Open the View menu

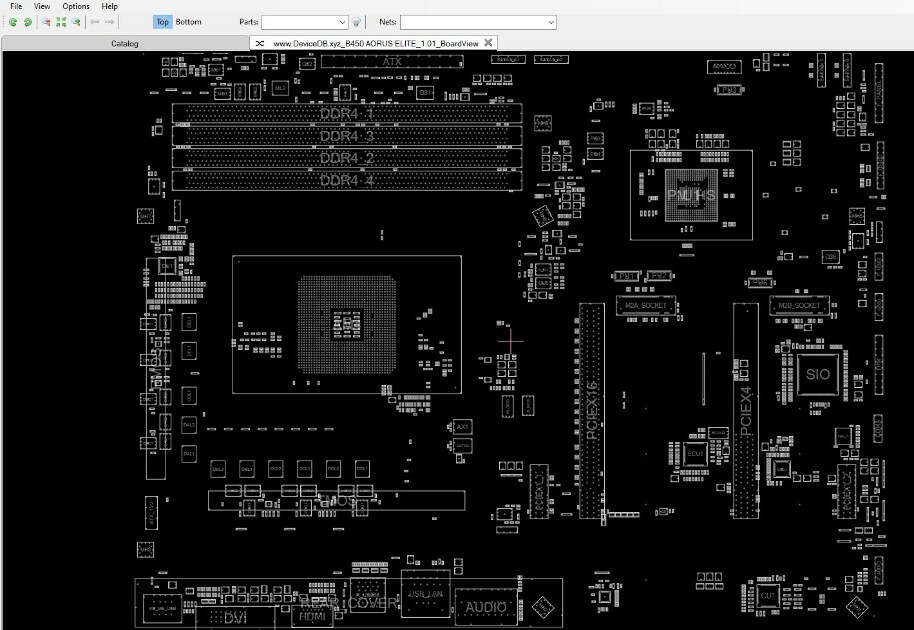(x=42, y=6)
